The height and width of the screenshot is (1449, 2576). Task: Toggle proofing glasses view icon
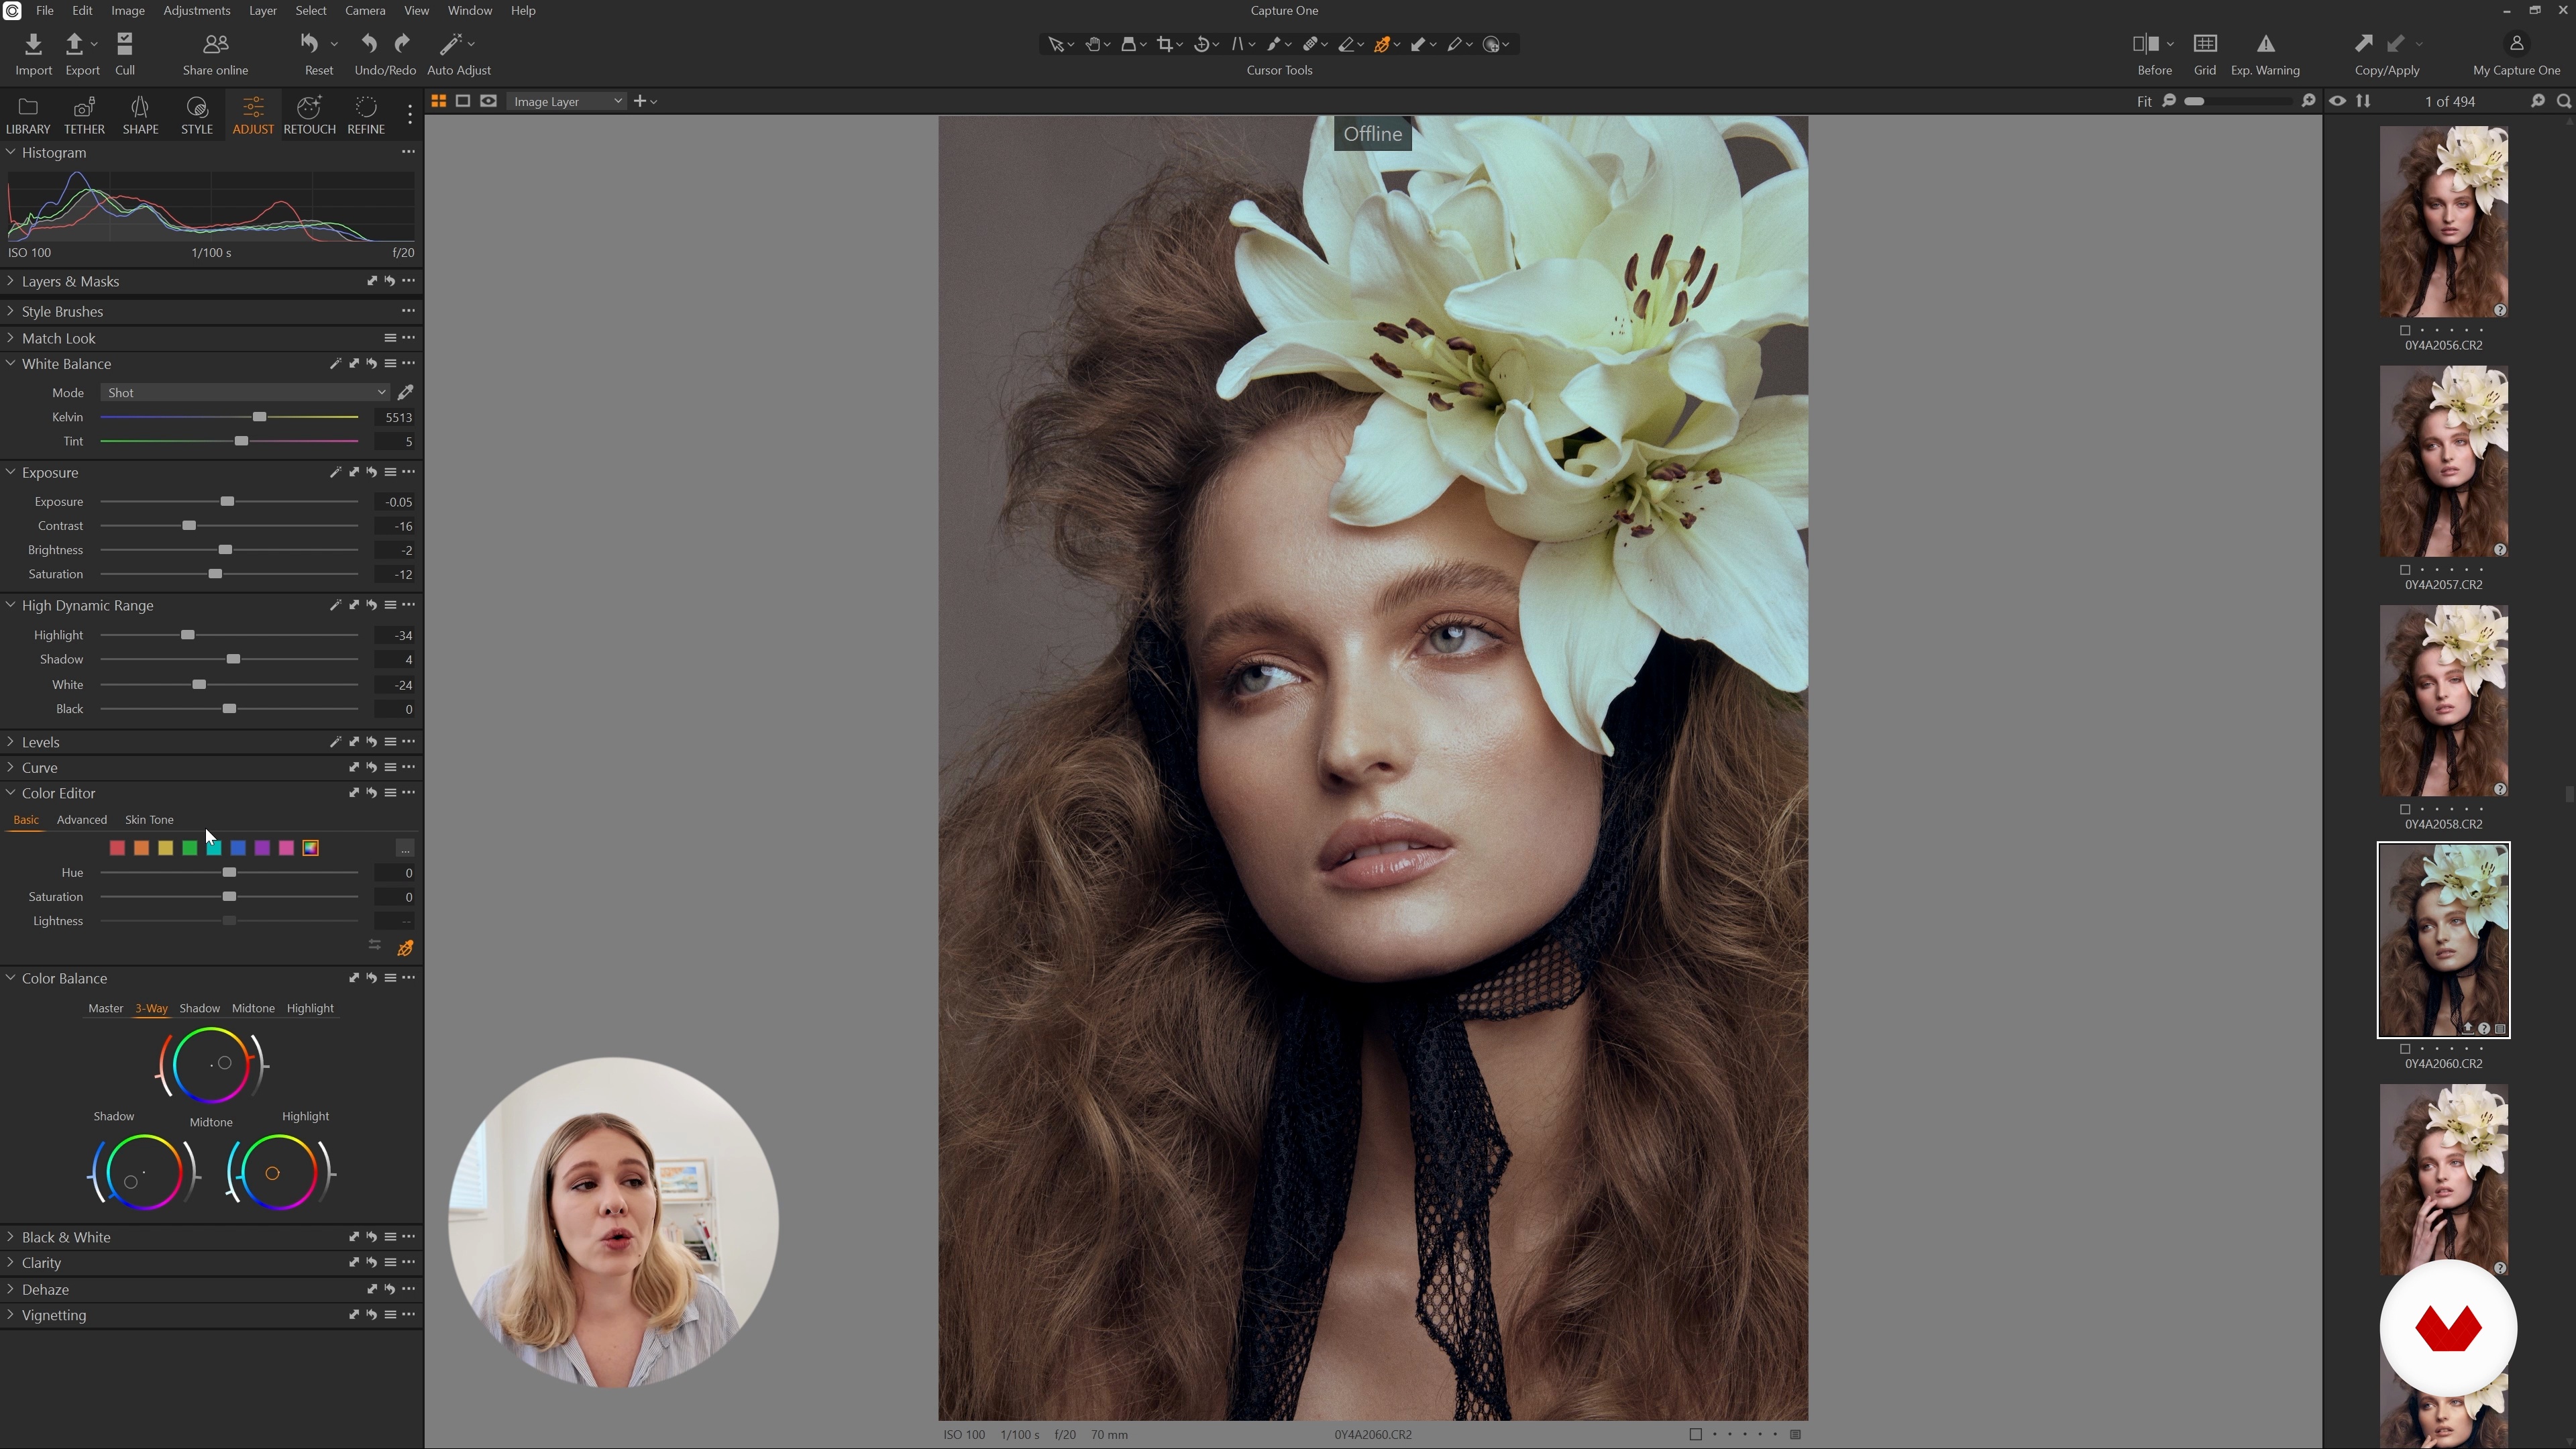(x=488, y=101)
